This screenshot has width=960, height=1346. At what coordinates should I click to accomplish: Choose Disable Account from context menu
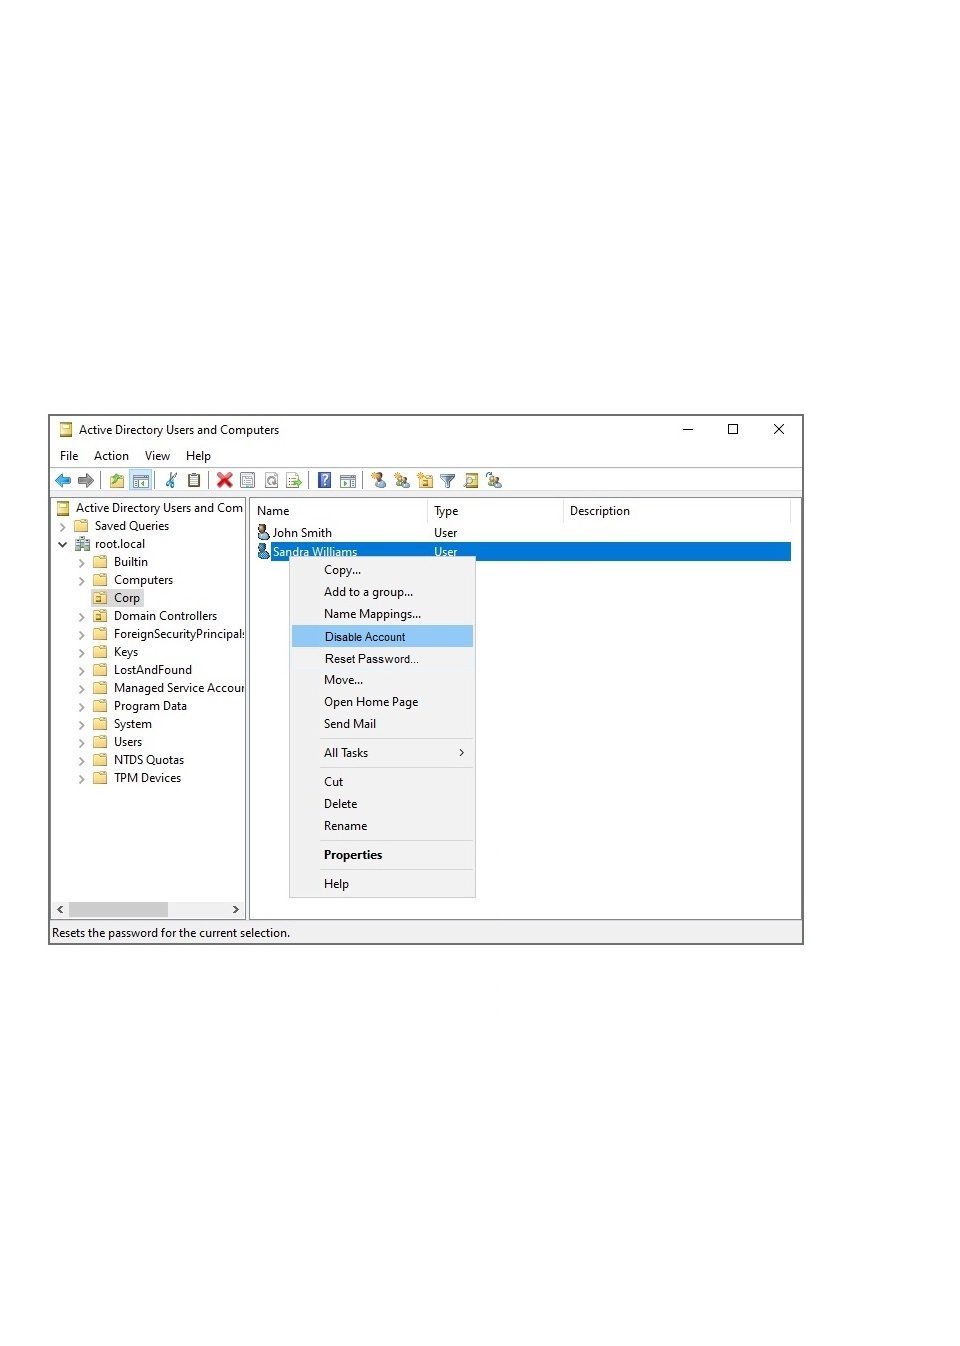pyautogui.click(x=382, y=637)
